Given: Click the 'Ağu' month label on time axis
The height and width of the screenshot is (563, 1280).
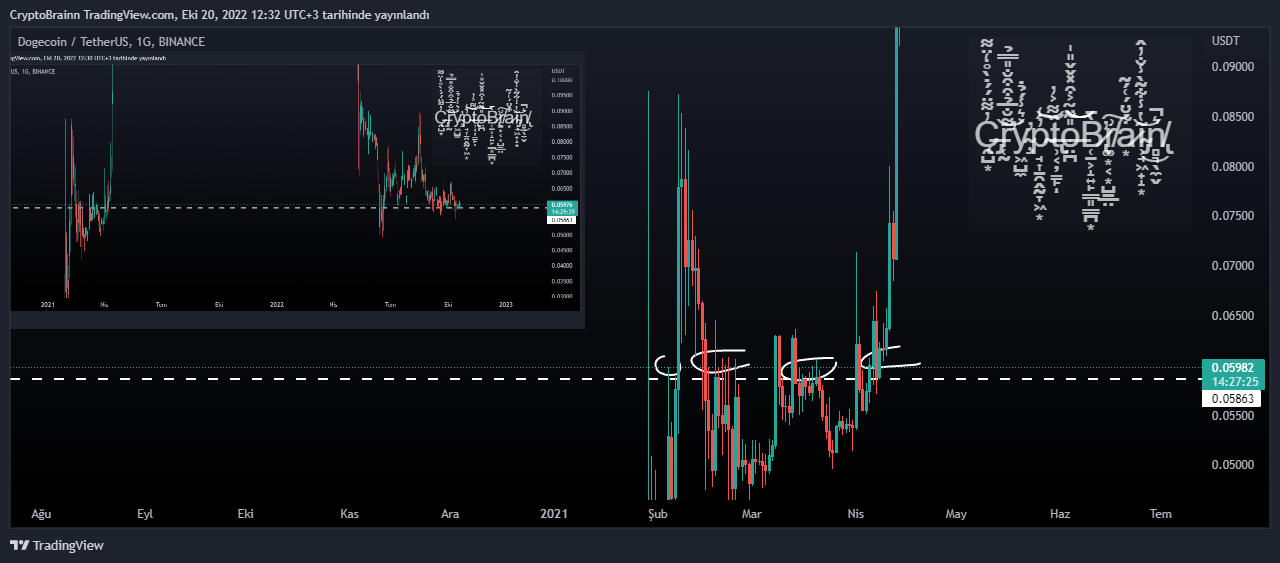Looking at the screenshot, I should click(41, 514).
